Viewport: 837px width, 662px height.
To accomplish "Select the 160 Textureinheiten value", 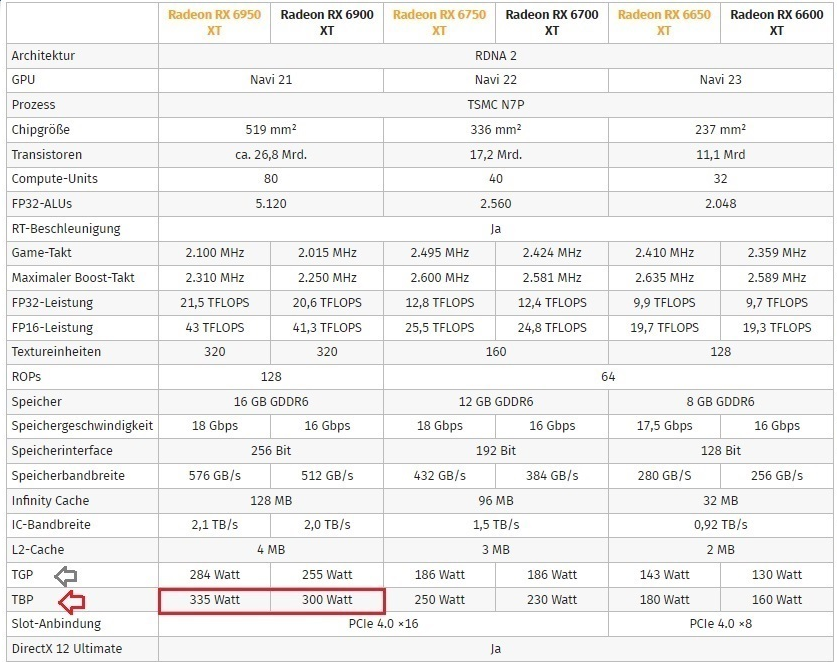I will [x=496, y=352].
